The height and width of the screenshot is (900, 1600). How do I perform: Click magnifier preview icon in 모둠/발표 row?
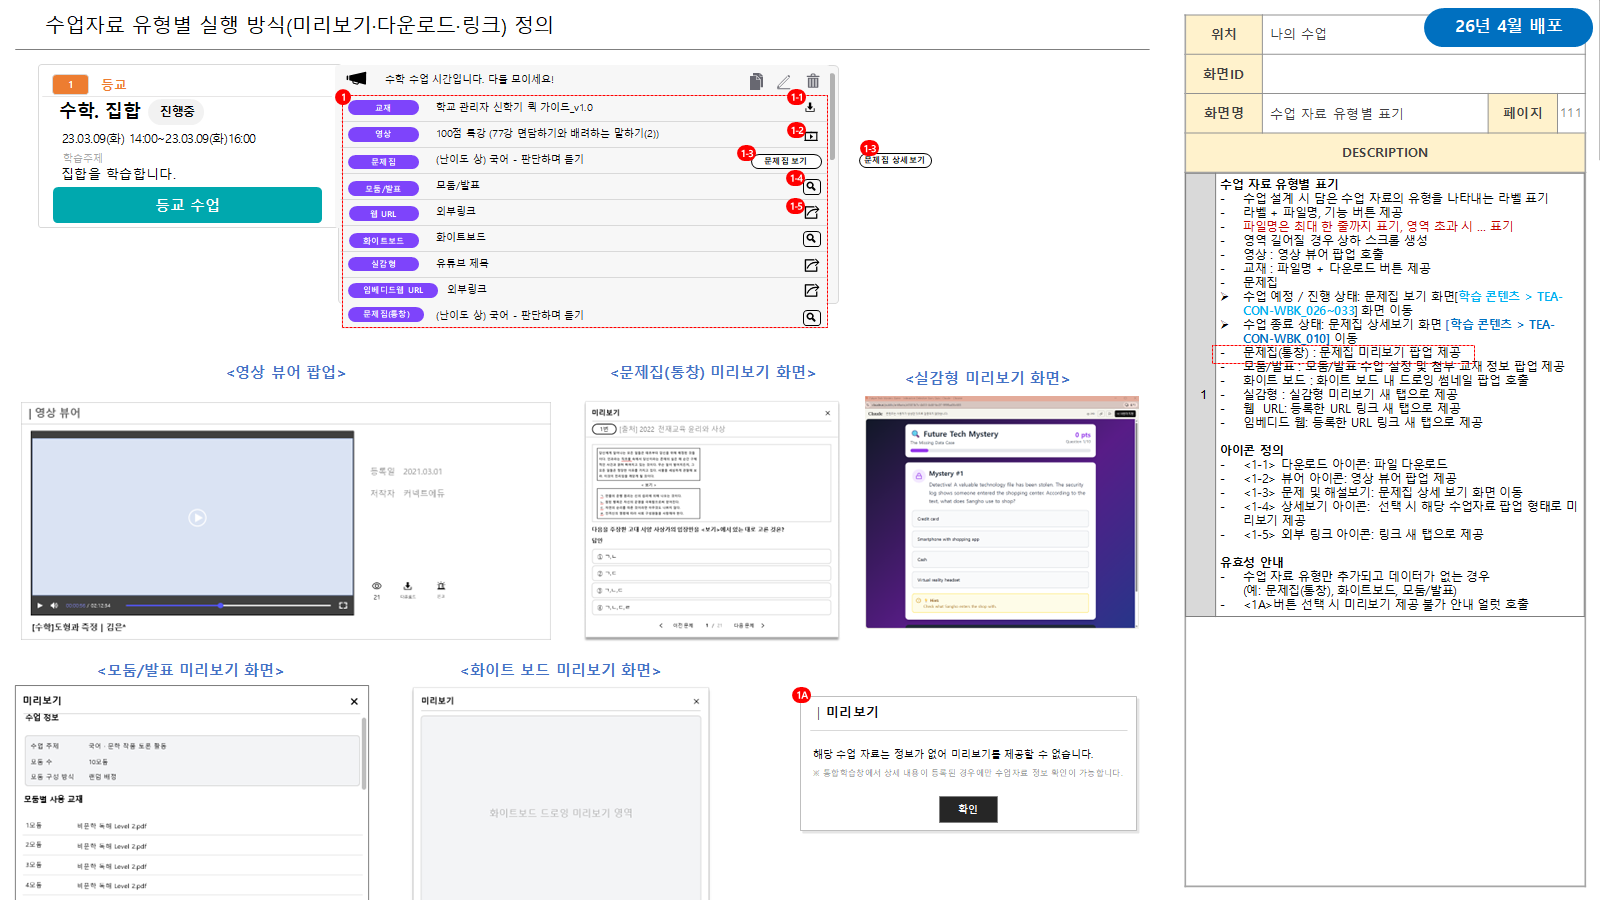[812, 187]
